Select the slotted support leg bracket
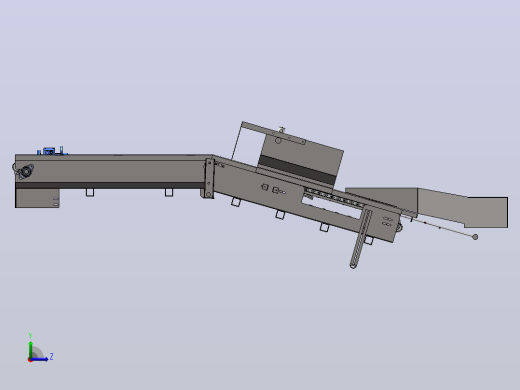The height and width of the screenshot is (390, 520). [361, 239]
